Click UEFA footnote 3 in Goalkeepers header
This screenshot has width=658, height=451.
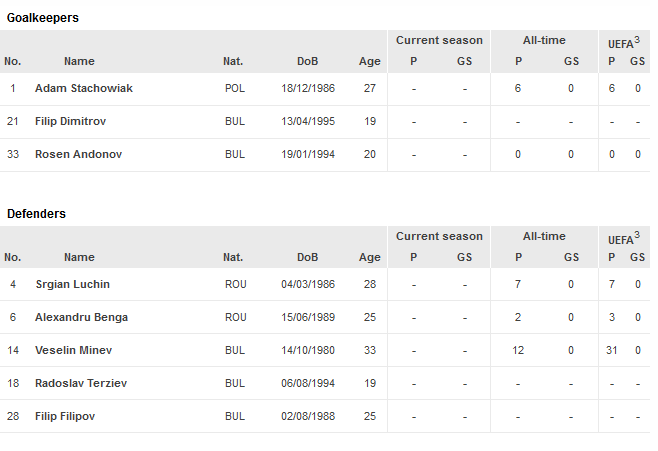(x=637, y=40)
